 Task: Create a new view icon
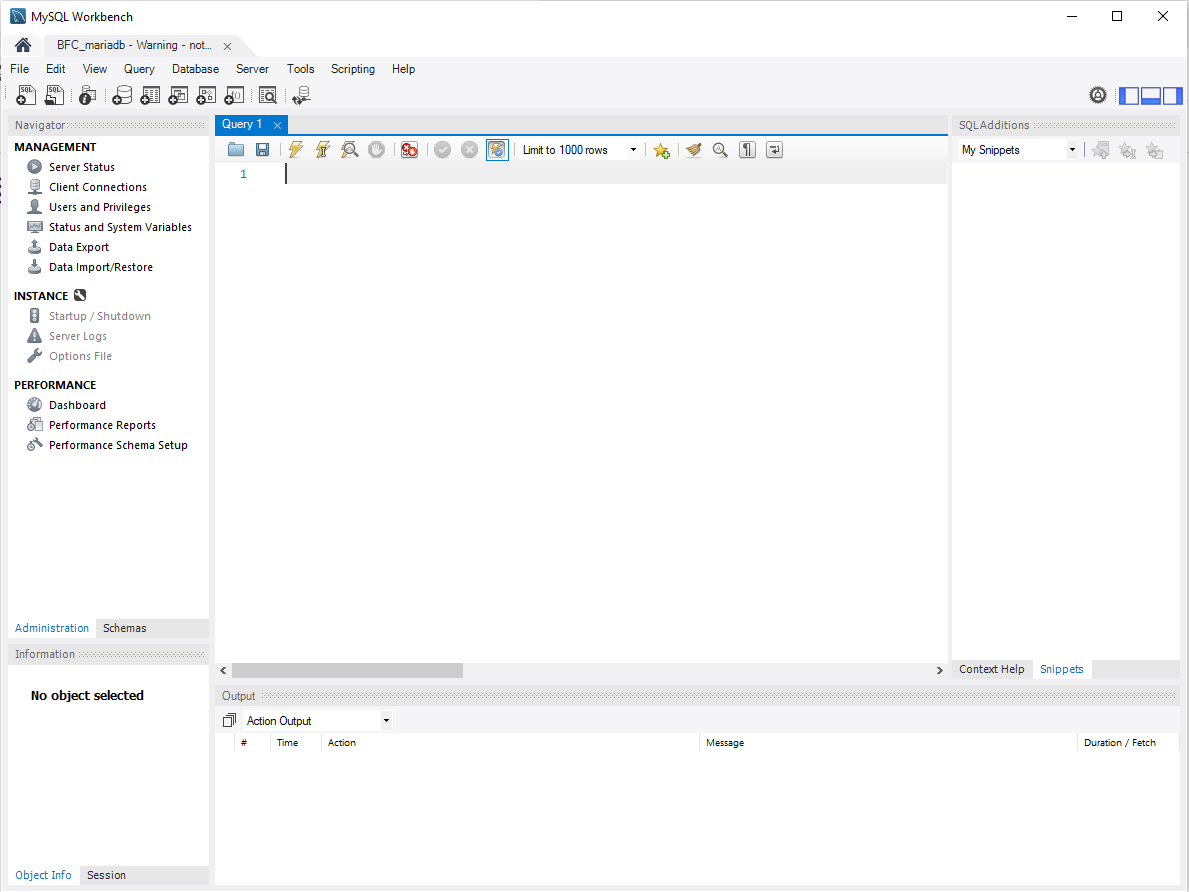pos(178,96)
